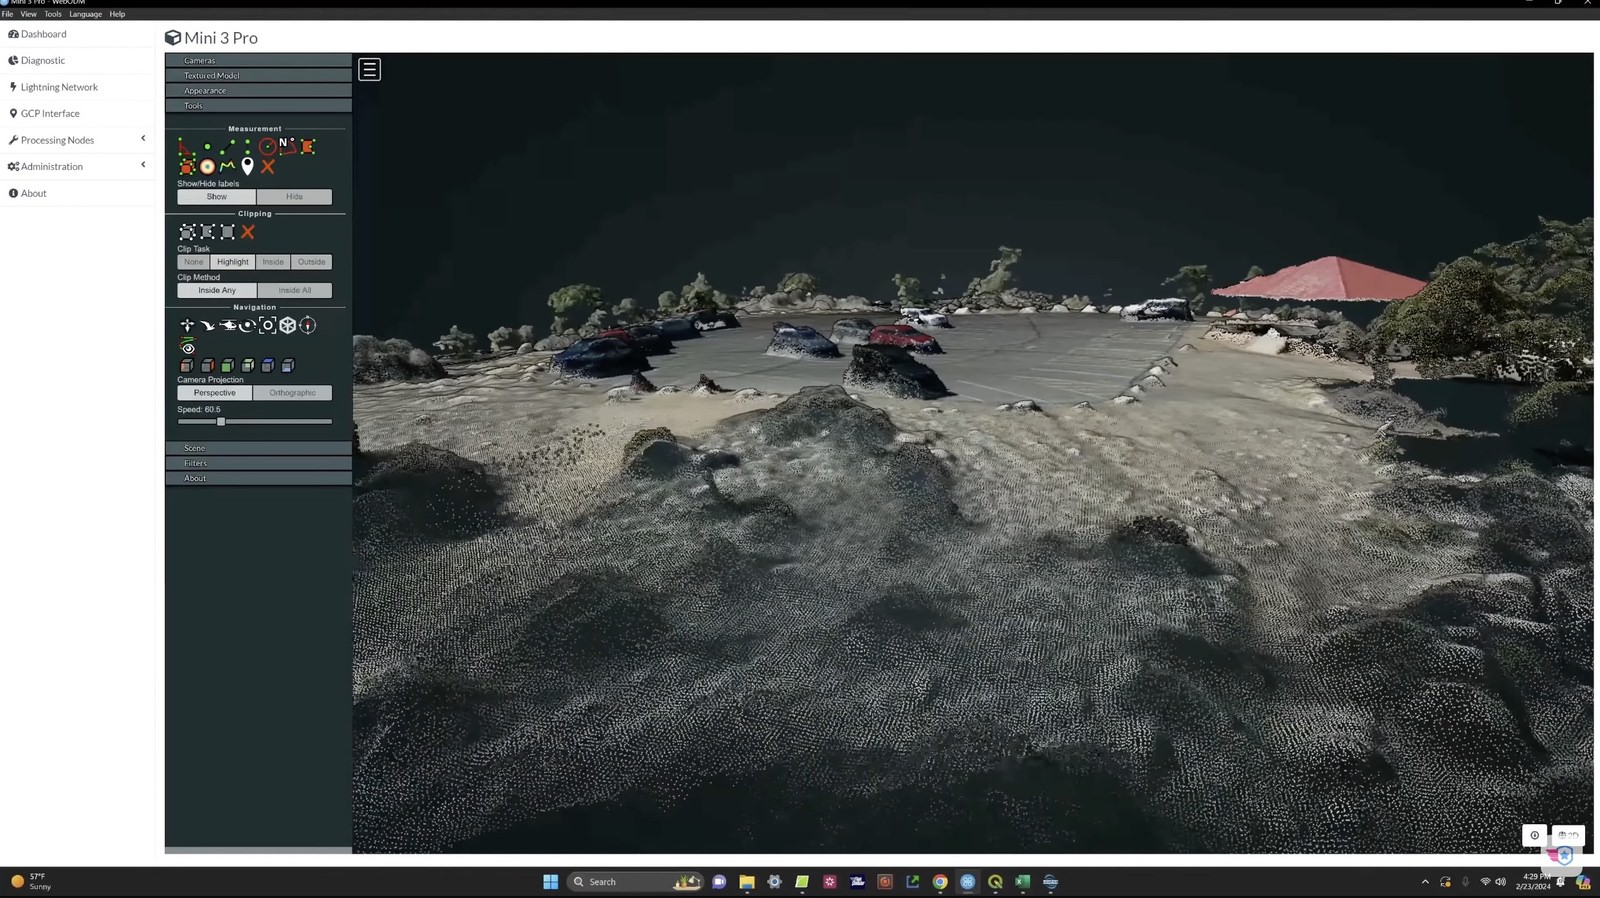This screenshot has height=898, width=1600.
Task: Adjust the navigation Speed slider
Action: [221, 422]
